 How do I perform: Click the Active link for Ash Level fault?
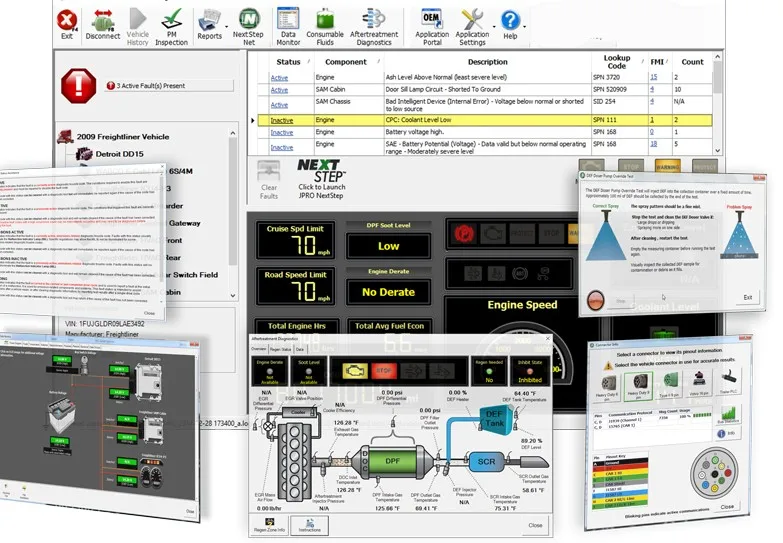(279, 78)
